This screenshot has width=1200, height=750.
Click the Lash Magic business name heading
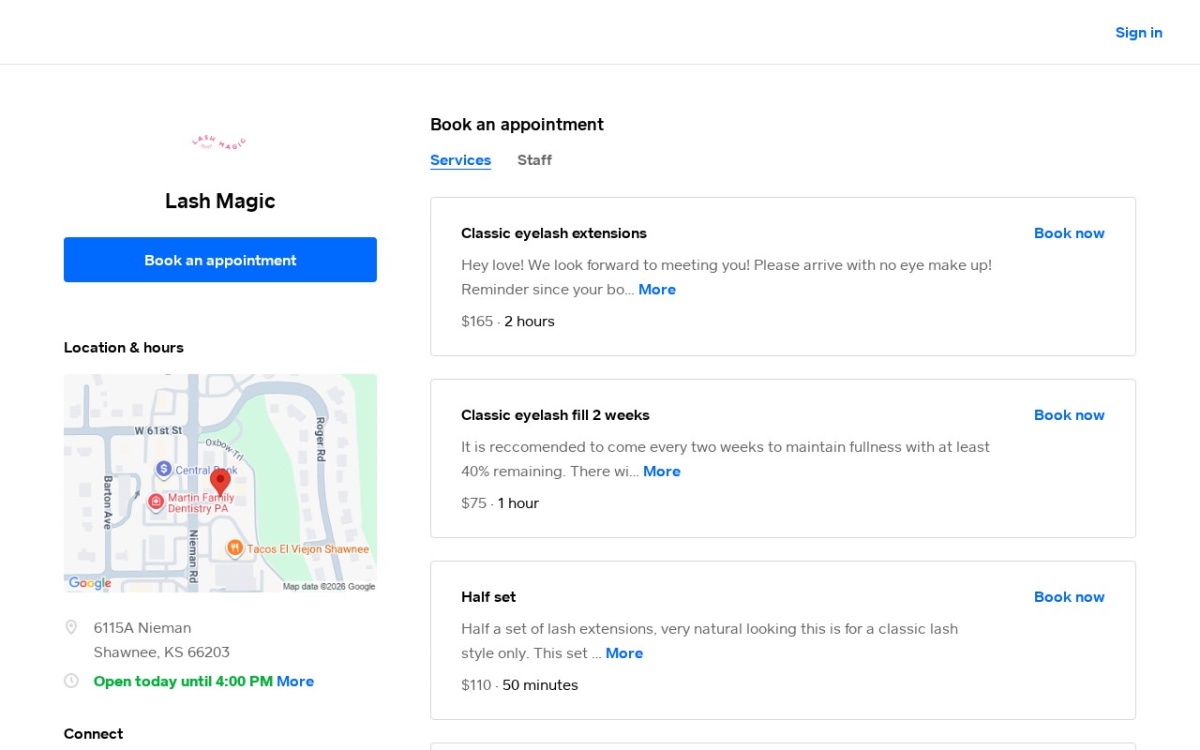(220, 201)
